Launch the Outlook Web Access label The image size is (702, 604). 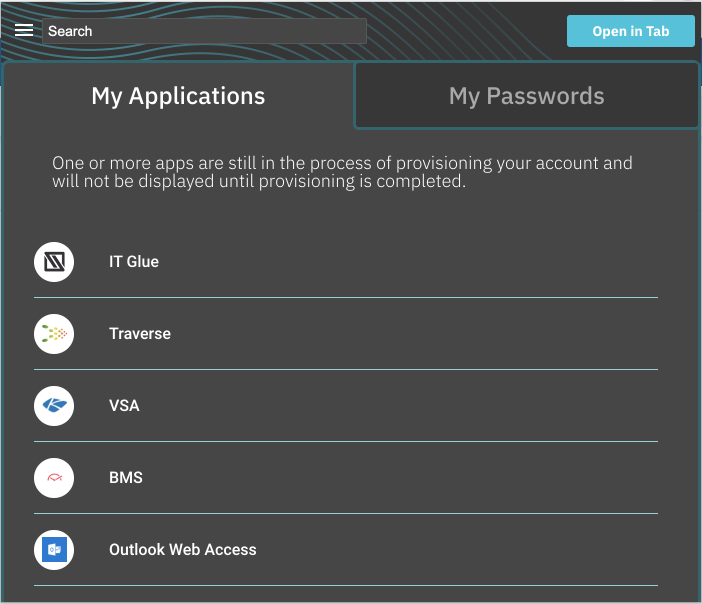(x=183, y=550)
